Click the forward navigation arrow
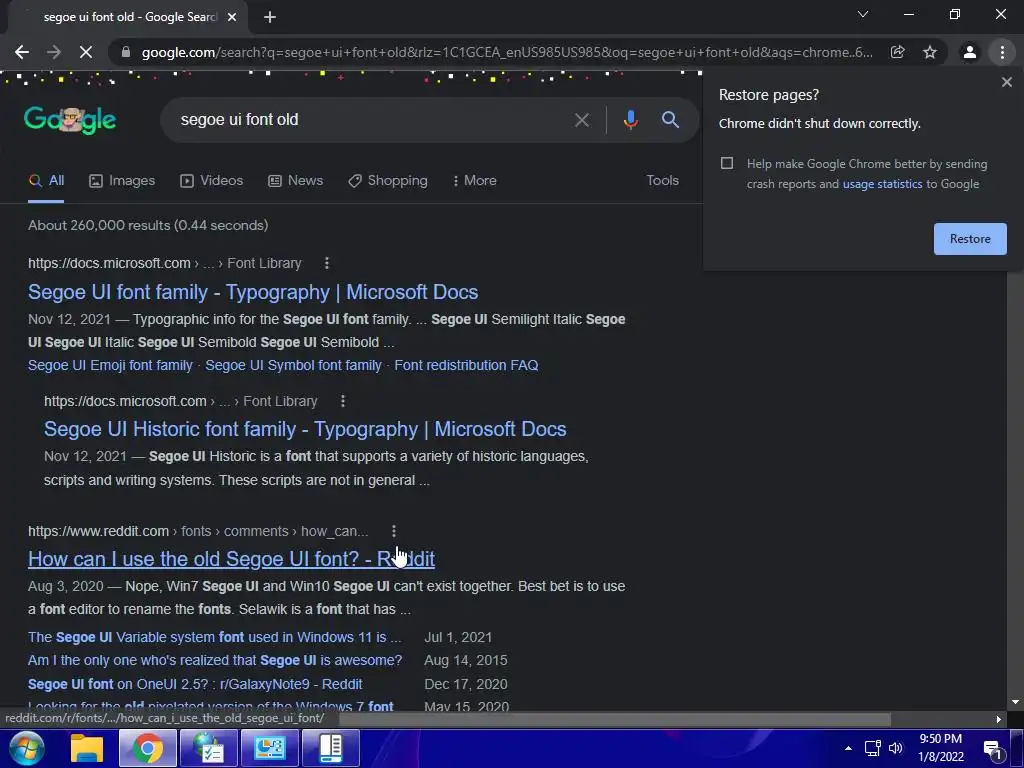The image size is (1024, 768). [x=54, y=52]
